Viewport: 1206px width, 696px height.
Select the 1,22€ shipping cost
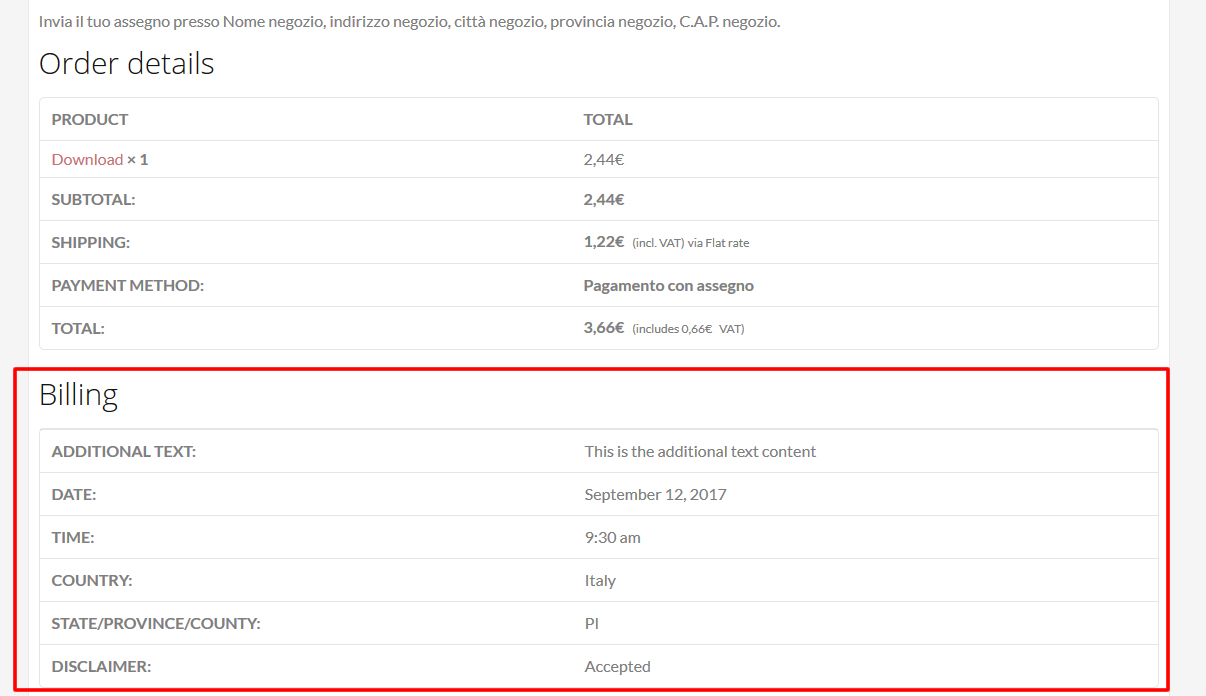pos(604,241)
